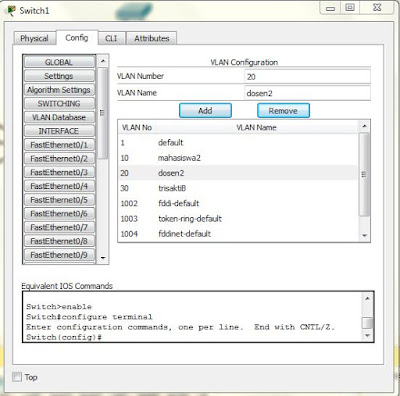Open the CLI tab

pos(111,38)
